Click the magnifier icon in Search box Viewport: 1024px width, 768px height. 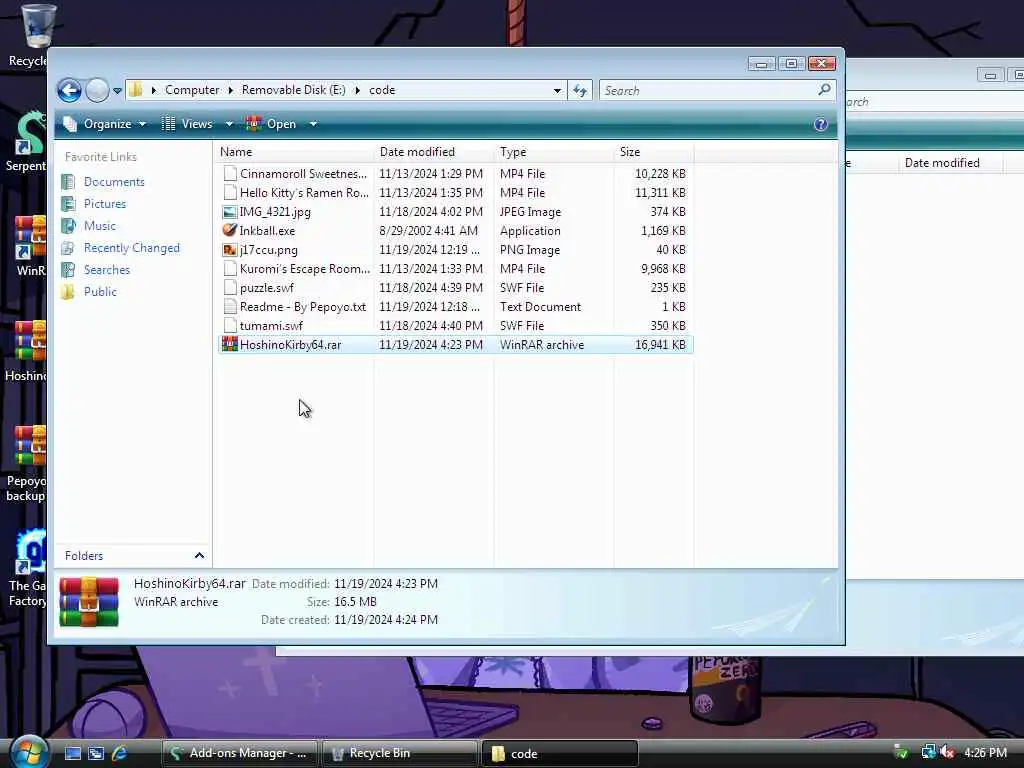(x=824, y=89)
